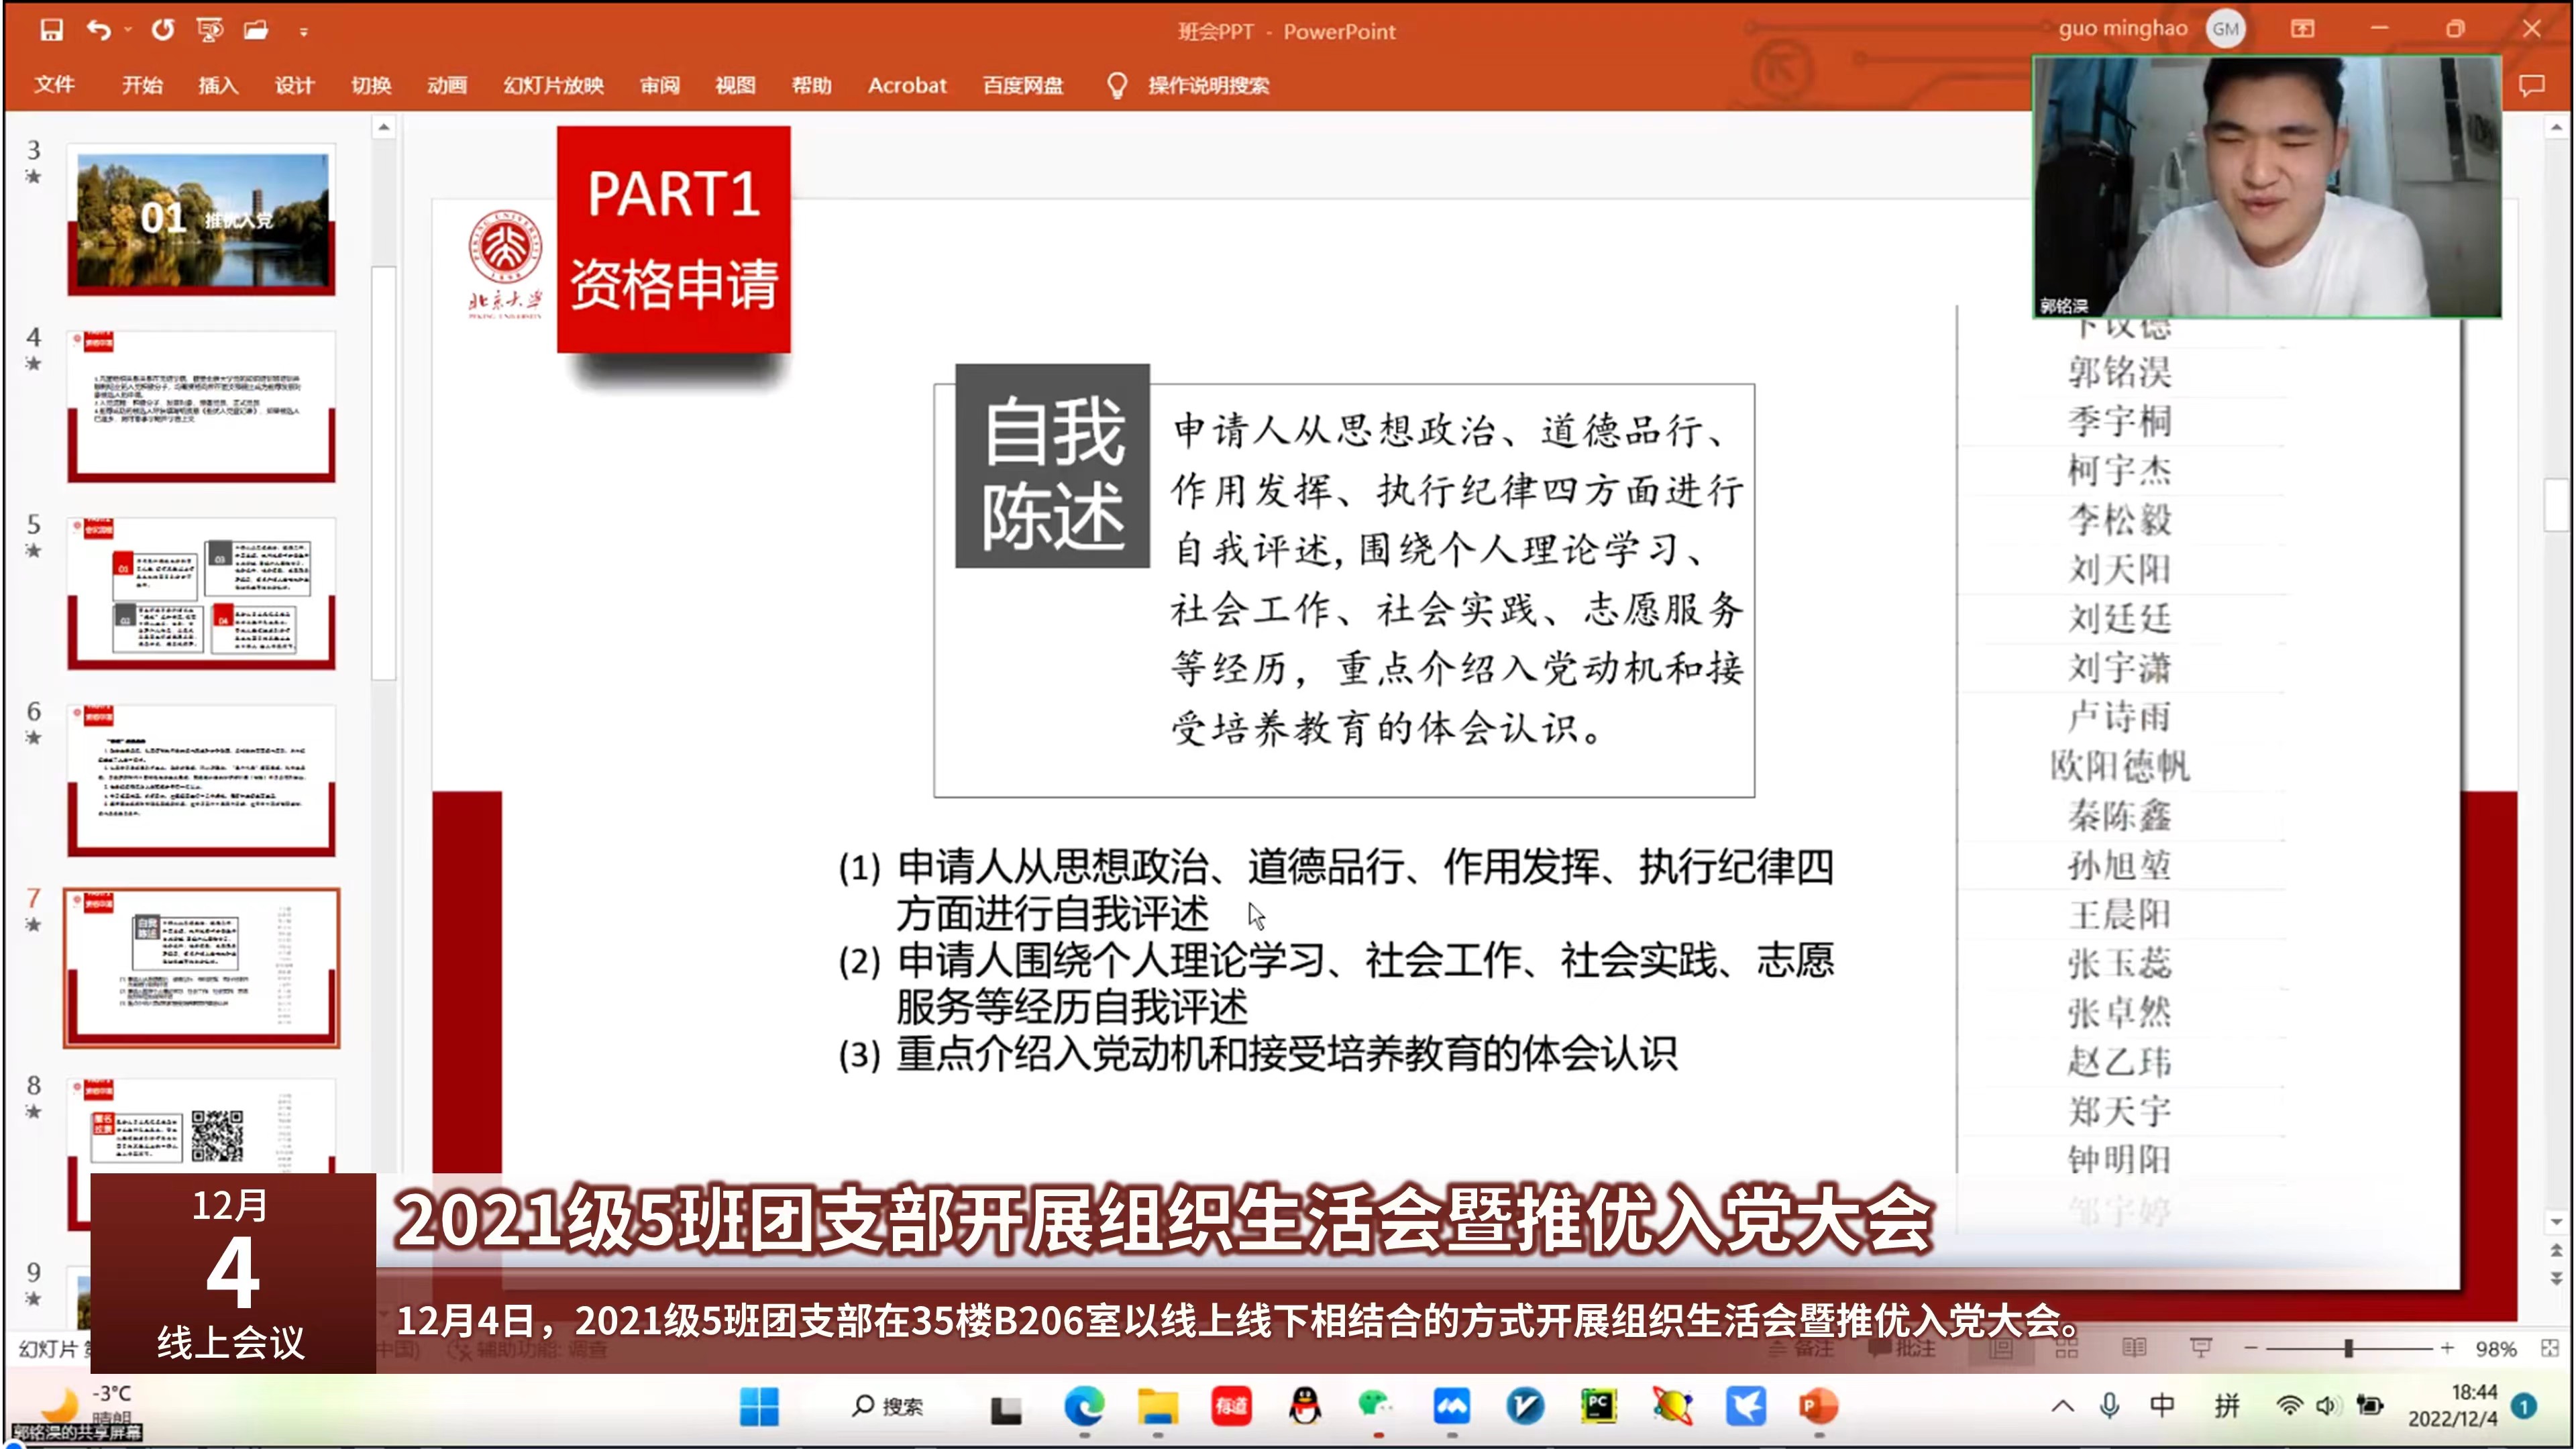Start Slide Show from status bar icon
Image resolution: width=2576 pixels, height=1449 pixels.
(2200, 1348)
